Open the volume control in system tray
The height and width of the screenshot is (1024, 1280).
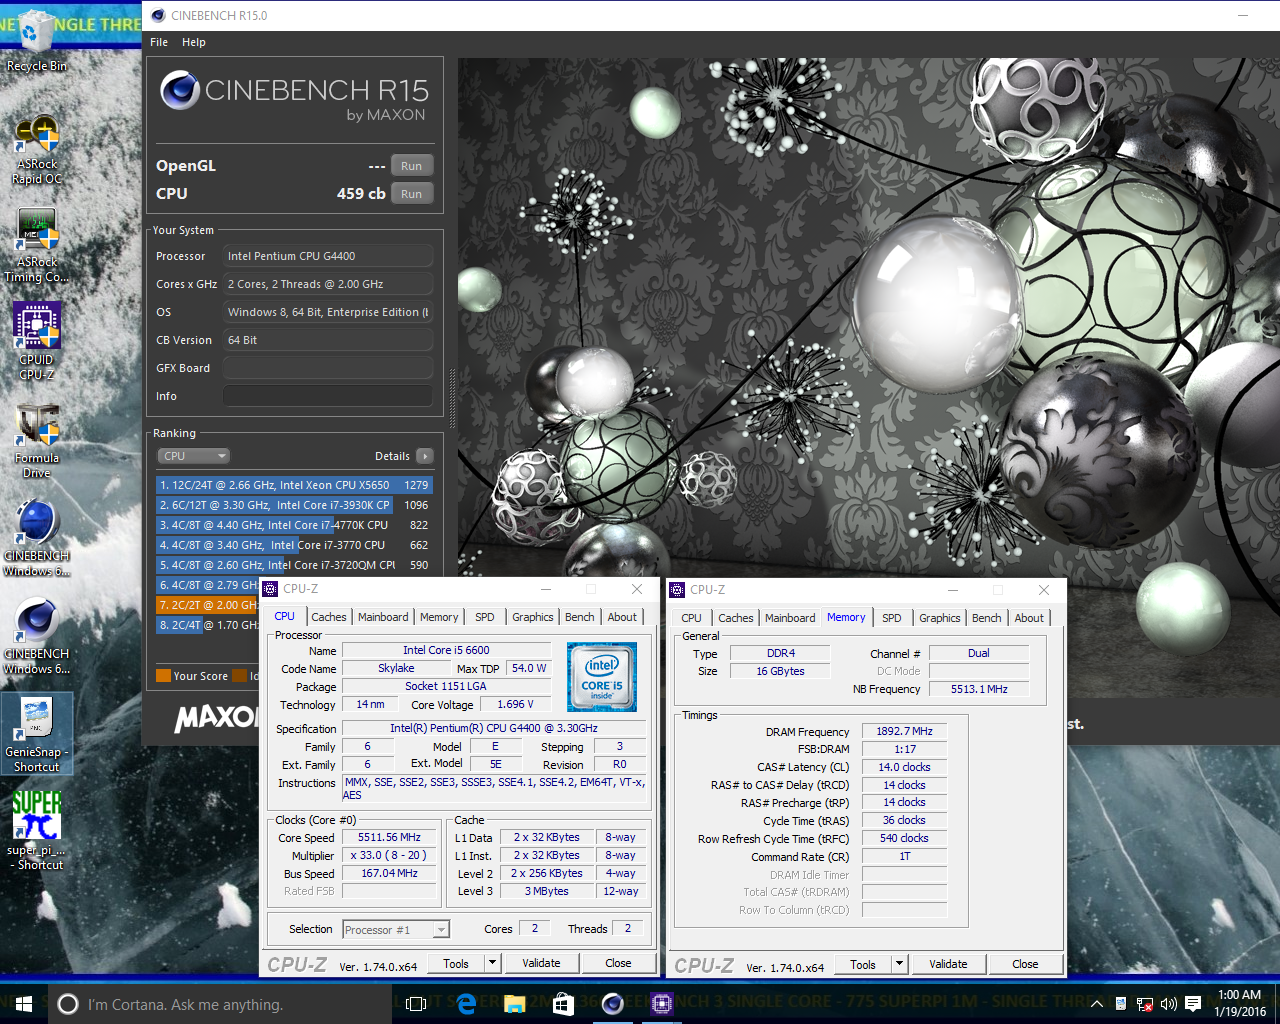click(1169, 1004)
